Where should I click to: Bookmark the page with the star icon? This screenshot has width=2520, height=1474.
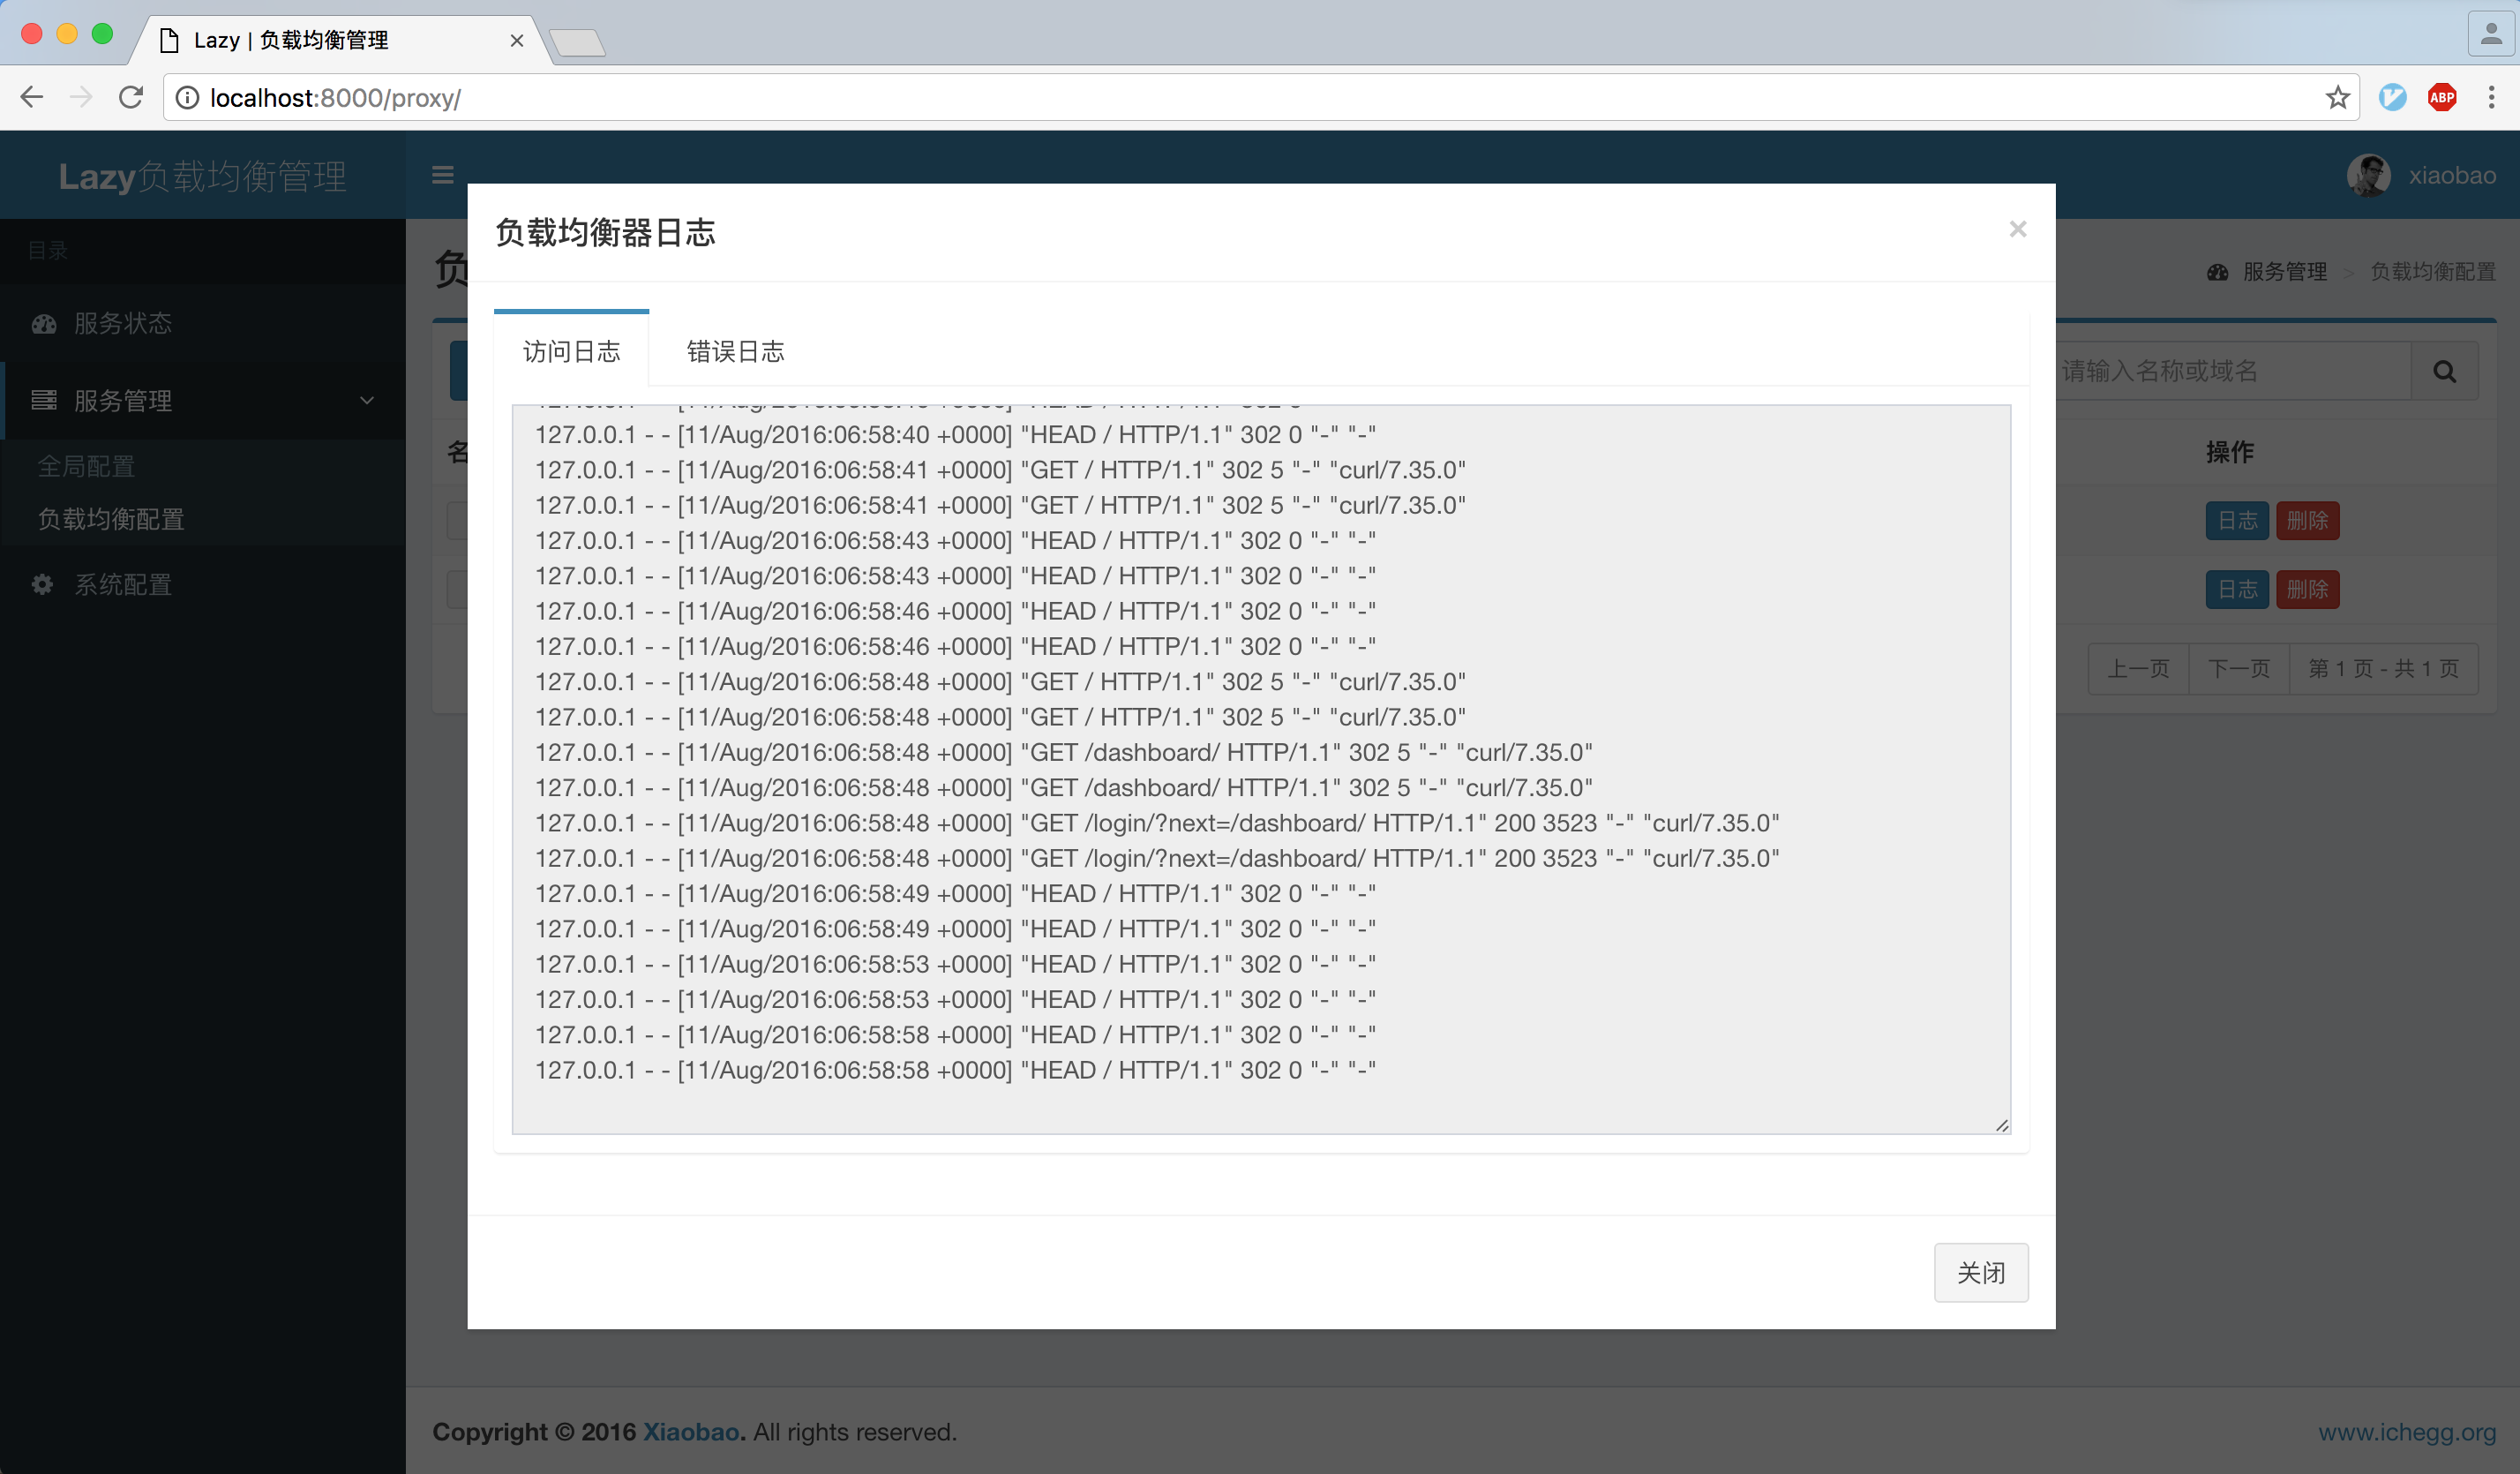2337,97
